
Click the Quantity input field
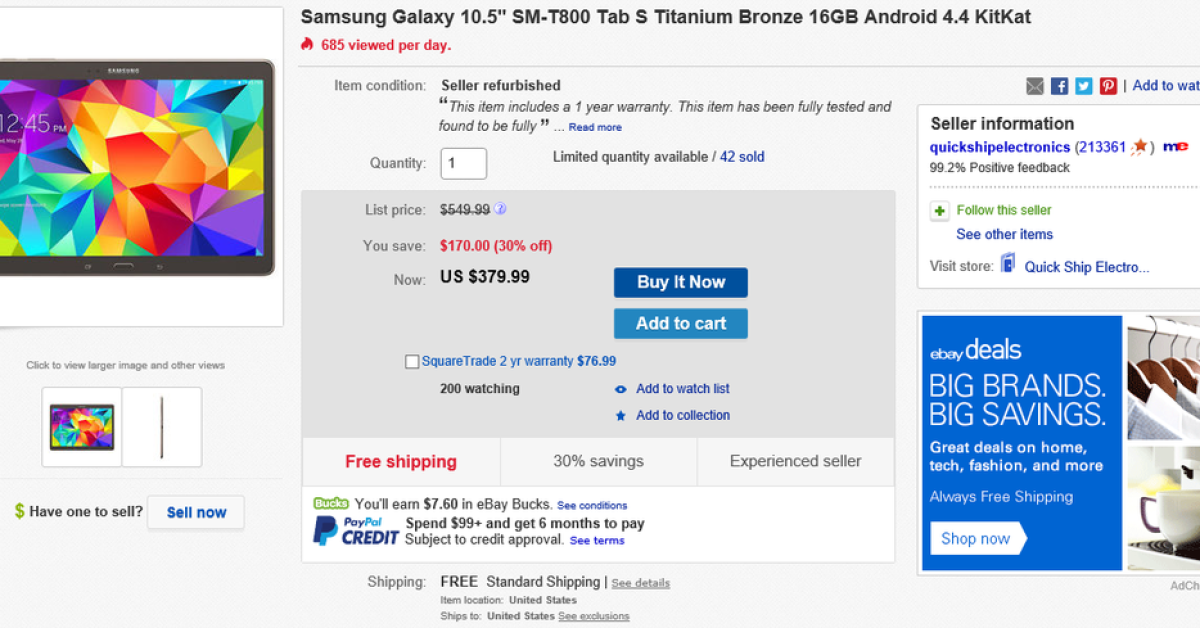click(x=463, y=163)
